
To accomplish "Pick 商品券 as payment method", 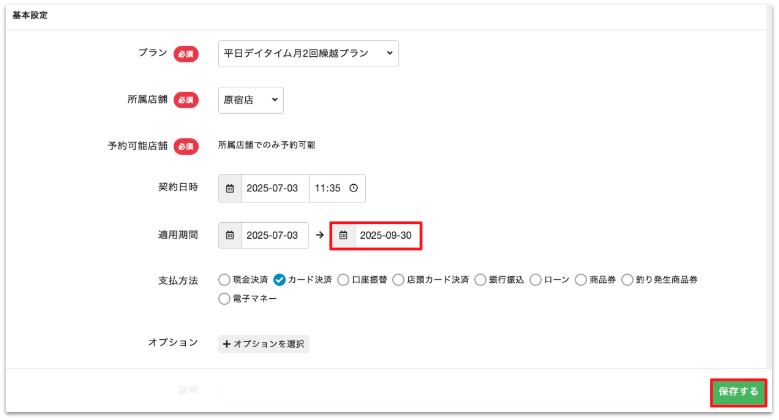I will click(x=582, y=280).
